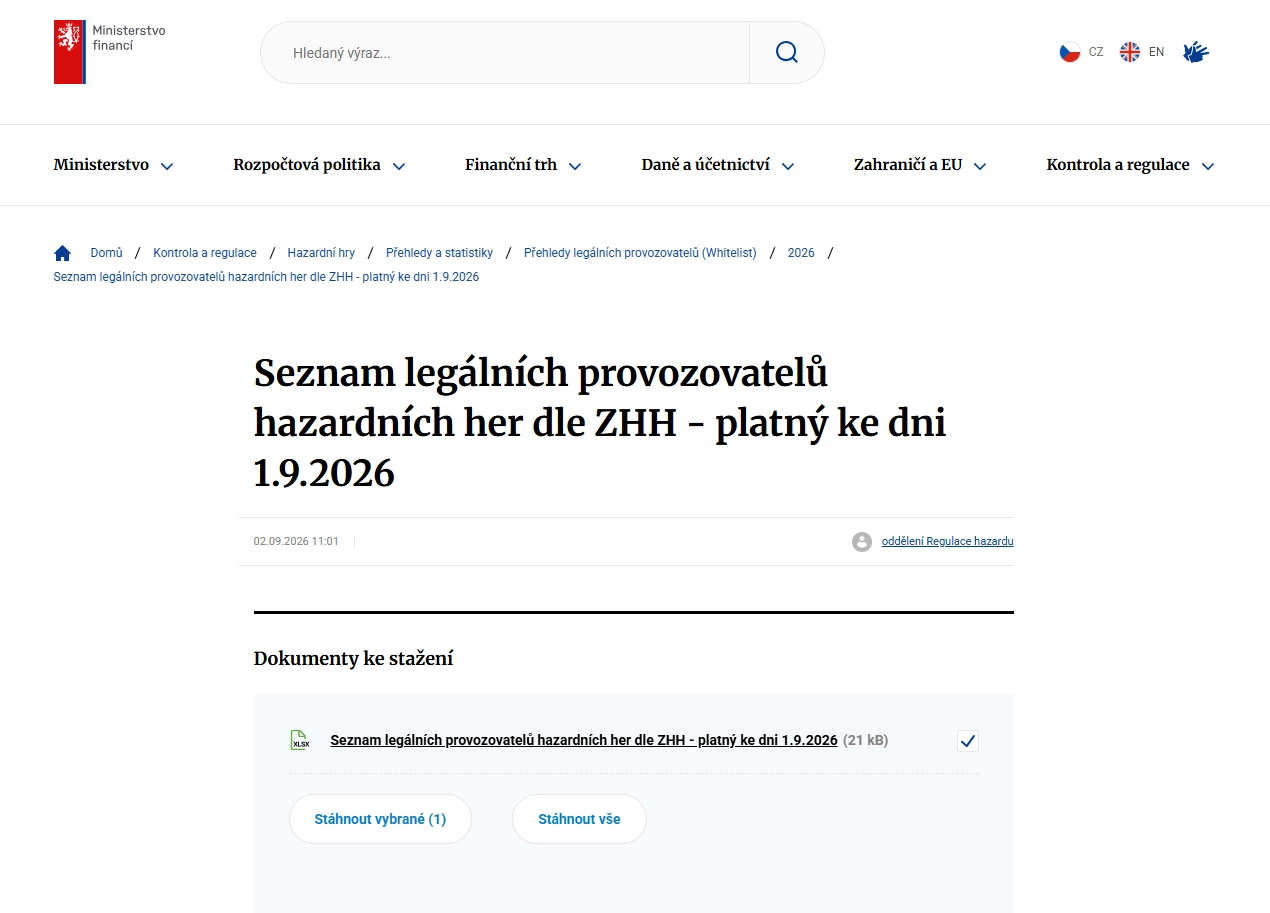1270x913 pixels.
Task: Click Stáhnout vybrané (1) button
Action: tap(380, 819)
